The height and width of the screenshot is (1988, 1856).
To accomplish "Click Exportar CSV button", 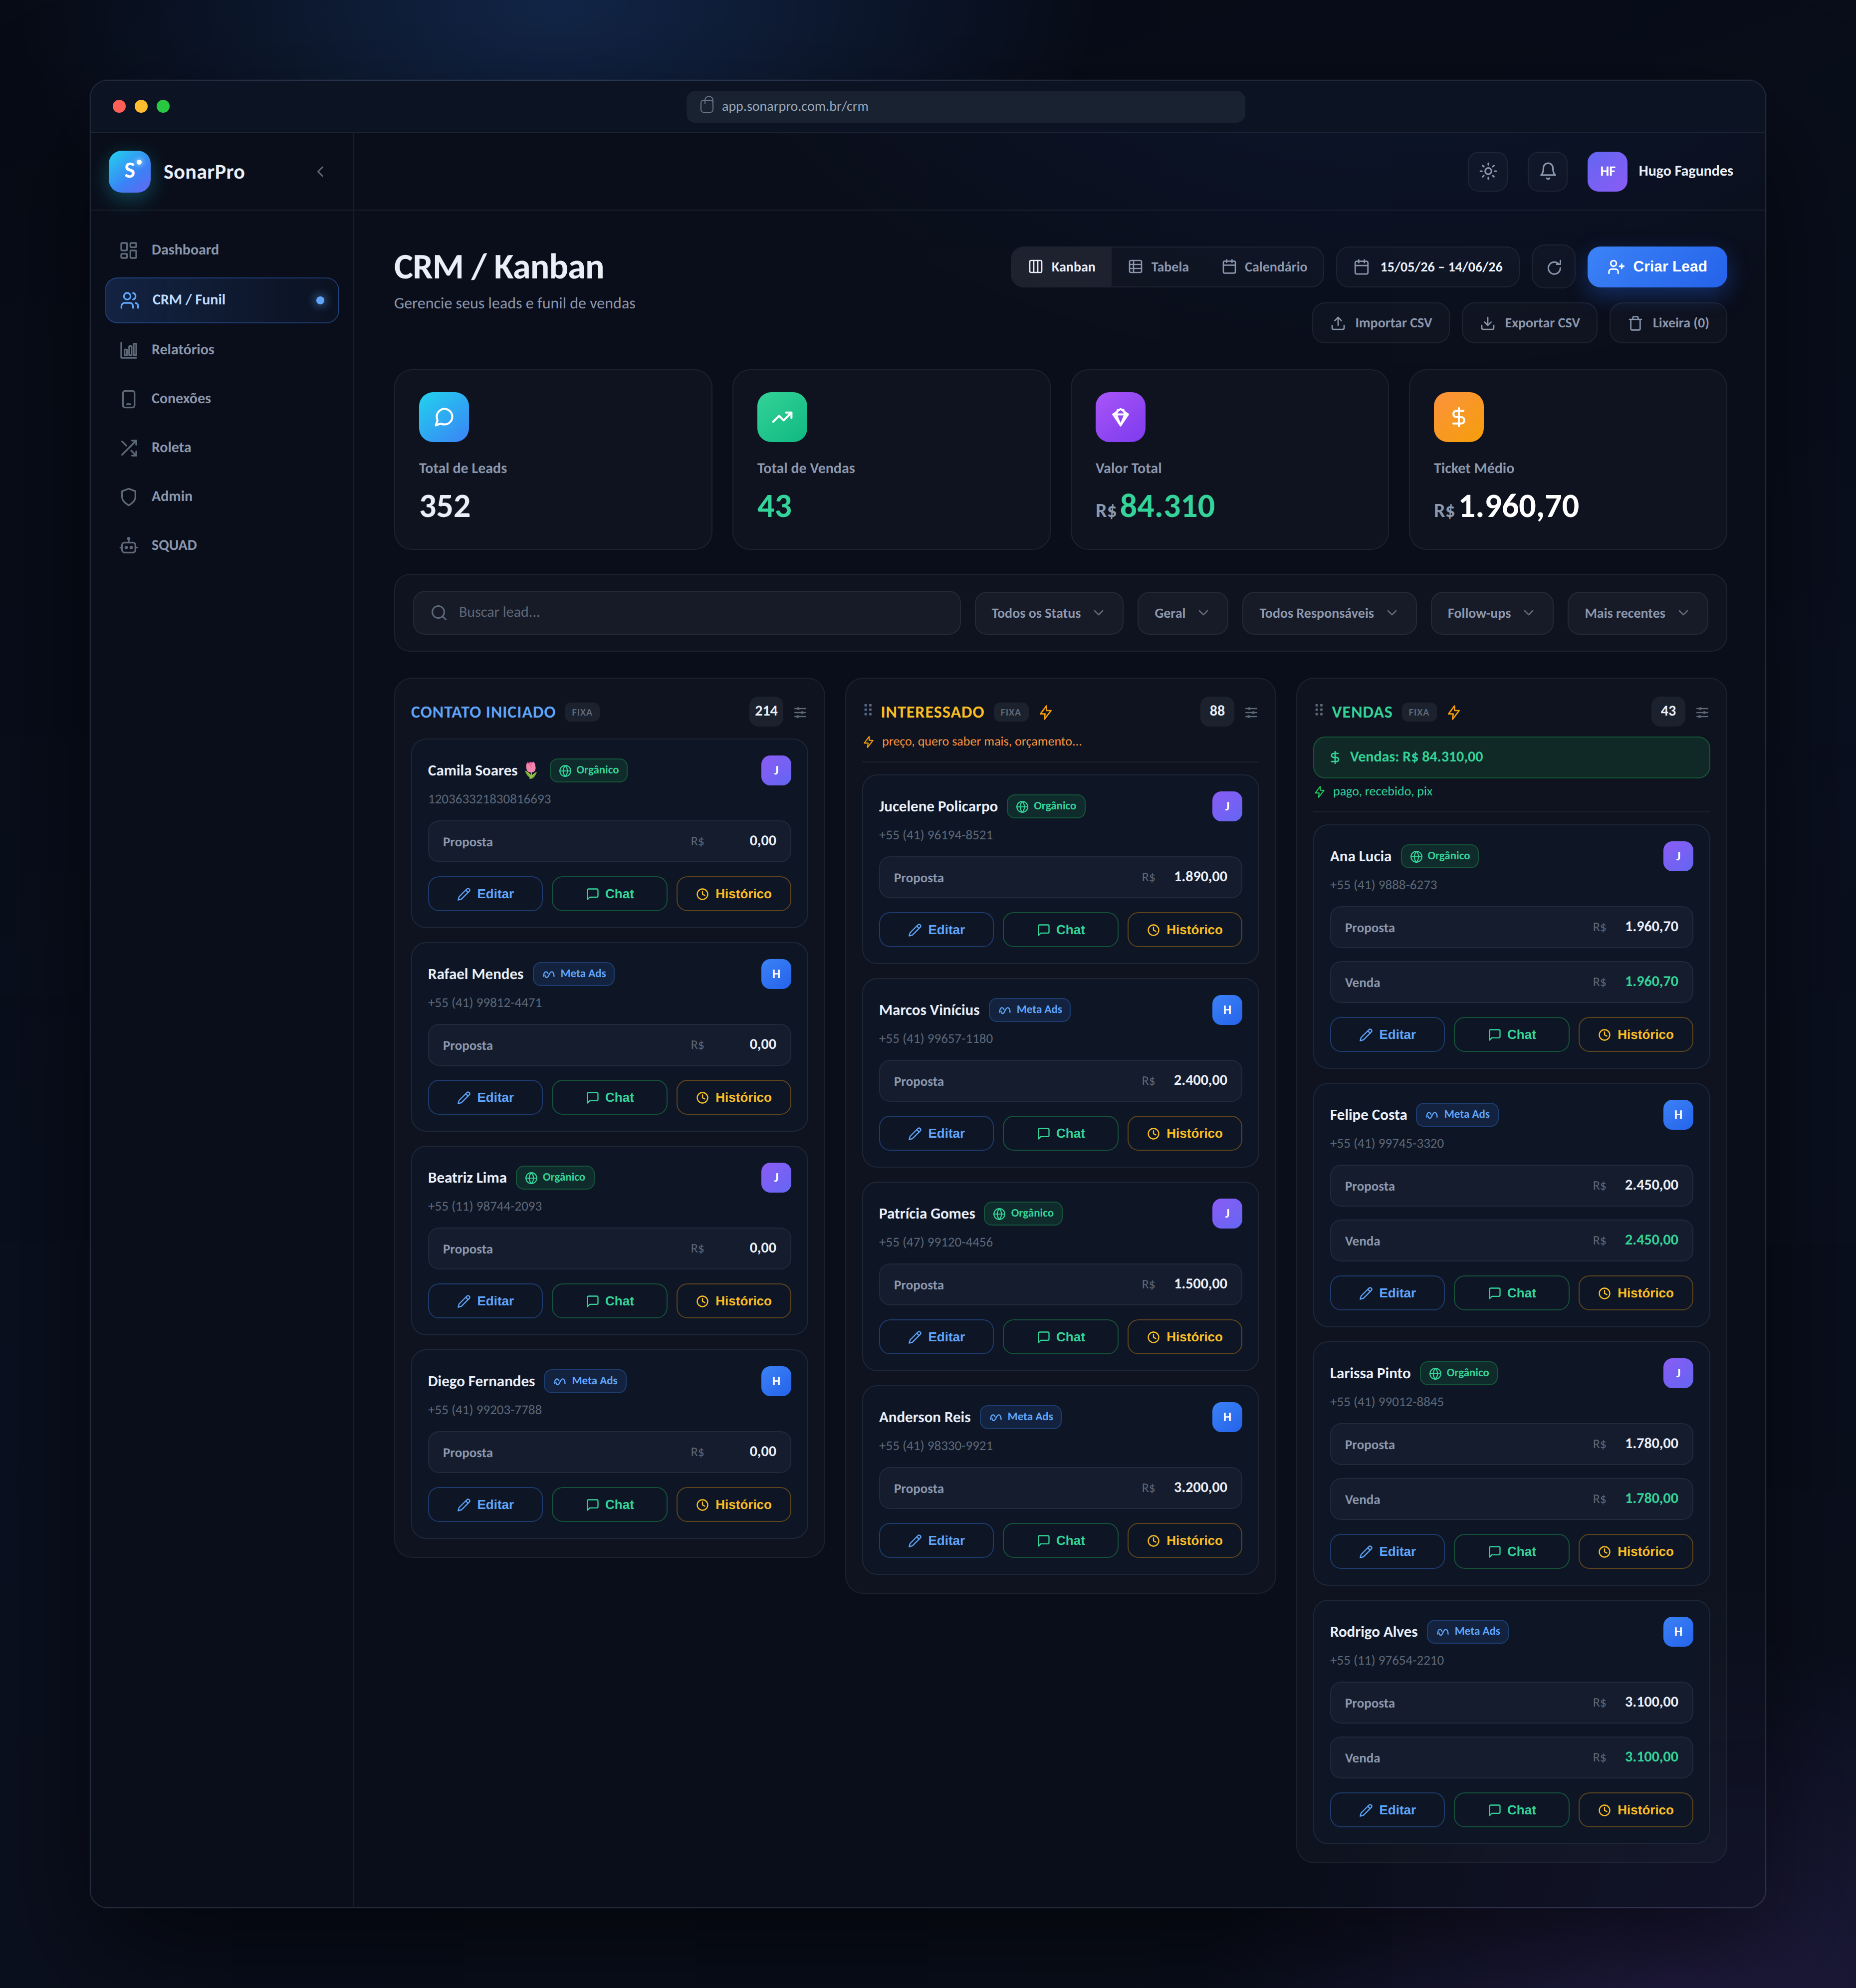I will click(1529, 323).
